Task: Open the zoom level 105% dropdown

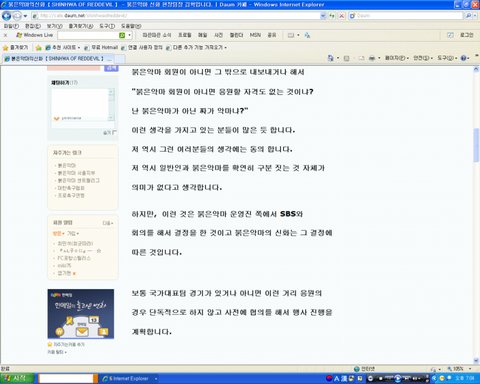Action: (470, 369)
